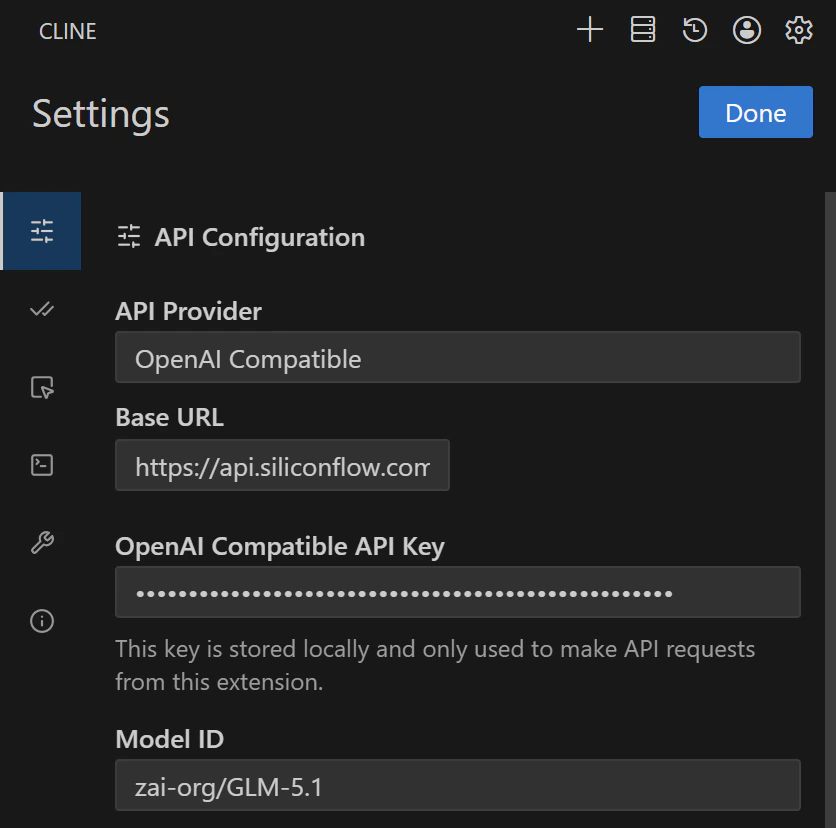Open the Terminal settings sidebar icon
The height and width of the screenshot is (828, 836).
42,465
